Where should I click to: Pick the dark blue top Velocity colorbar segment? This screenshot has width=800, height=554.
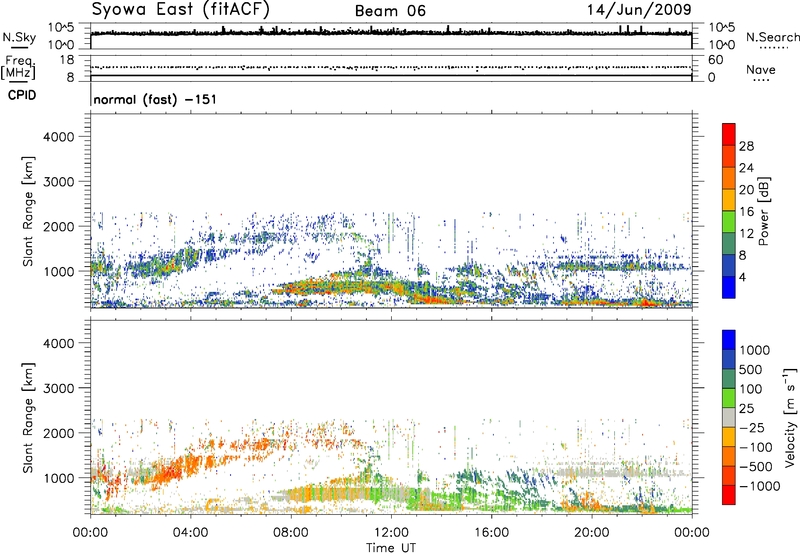[729, 340]
